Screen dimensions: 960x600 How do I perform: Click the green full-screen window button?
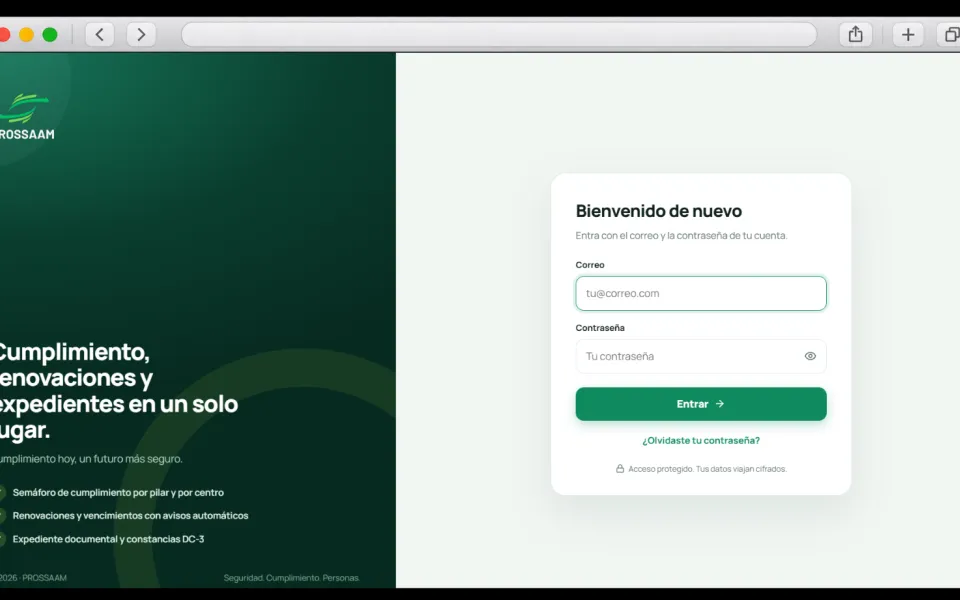50,35
